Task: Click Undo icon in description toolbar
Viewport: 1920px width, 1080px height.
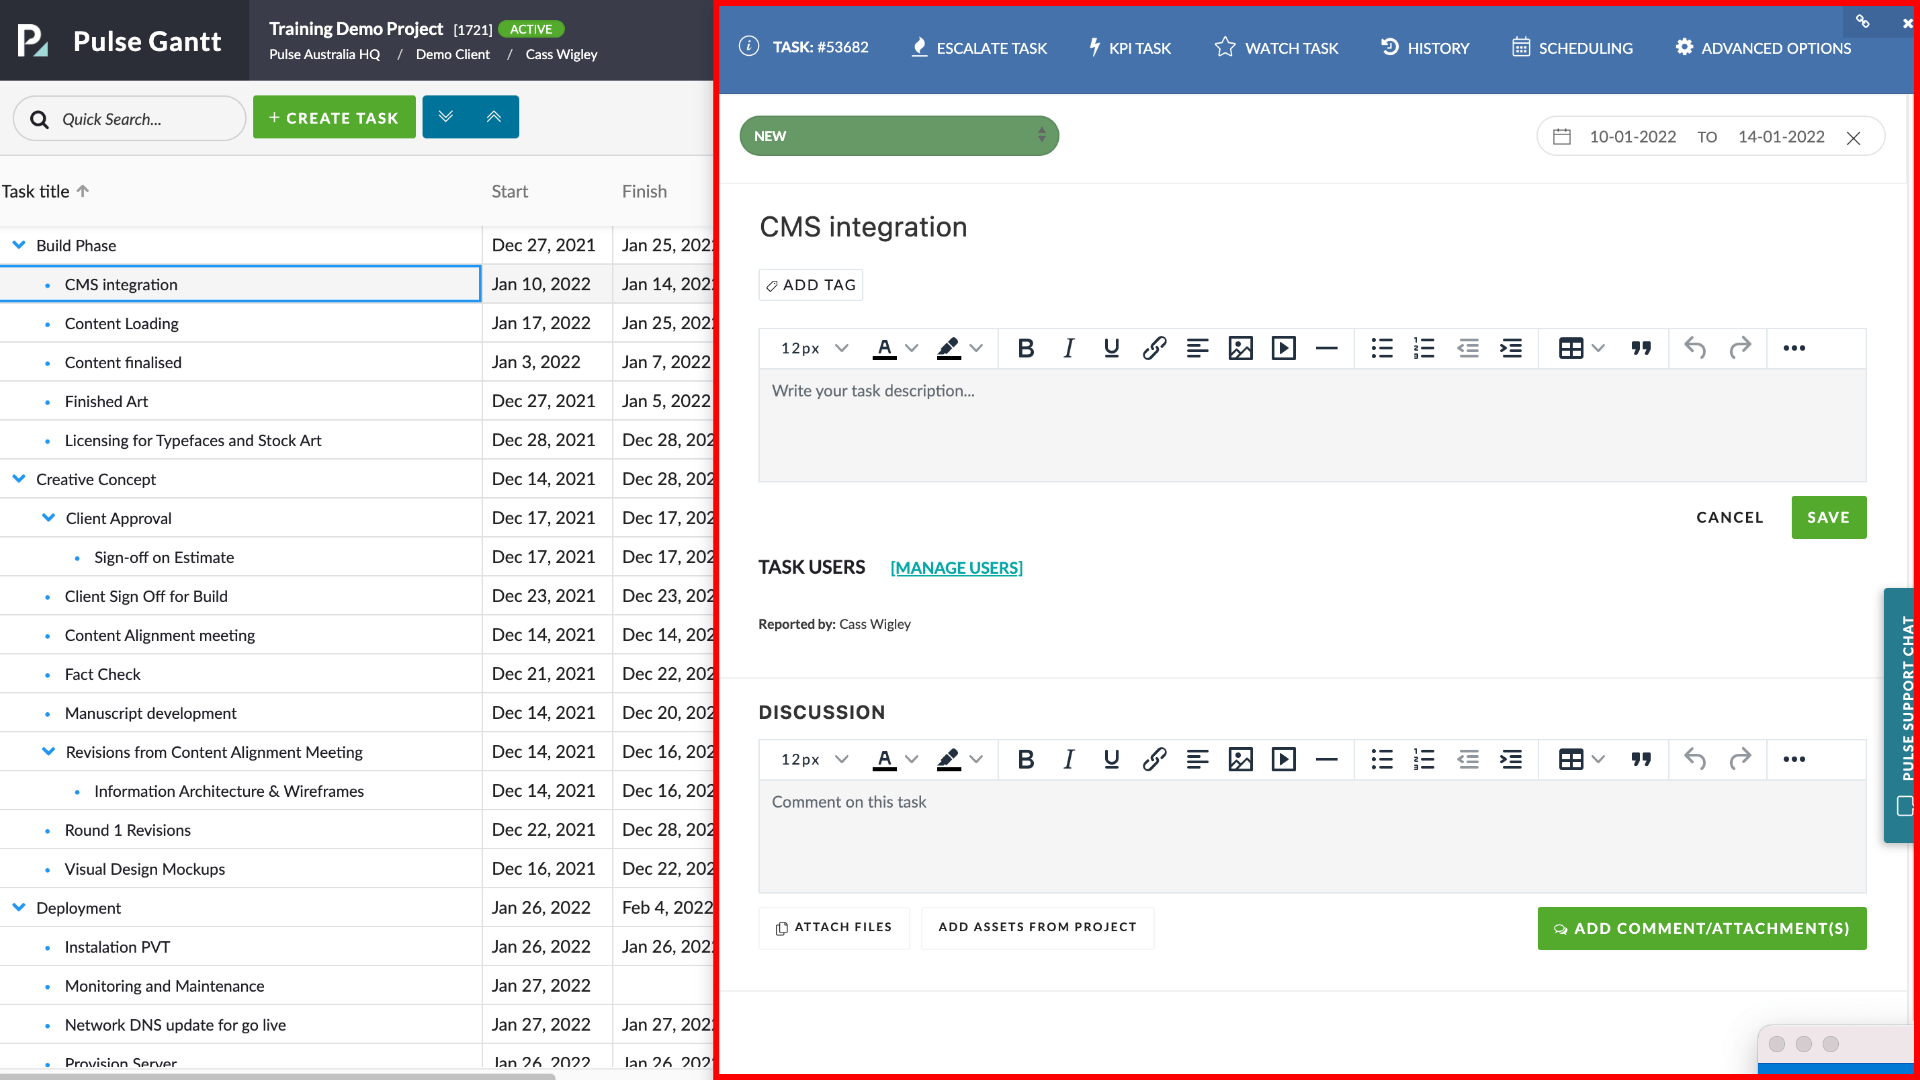Action: (1695, 348)
